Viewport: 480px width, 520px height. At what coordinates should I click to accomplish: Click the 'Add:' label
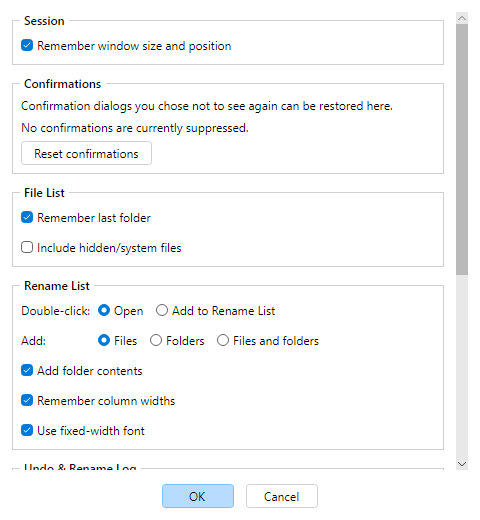[33, 341]
